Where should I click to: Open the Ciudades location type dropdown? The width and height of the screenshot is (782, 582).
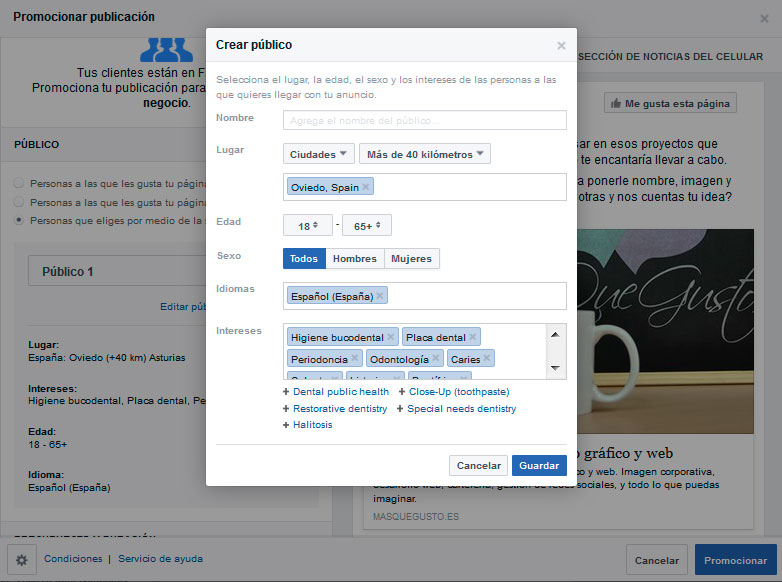pyautogui.click(x=319, y=154)
